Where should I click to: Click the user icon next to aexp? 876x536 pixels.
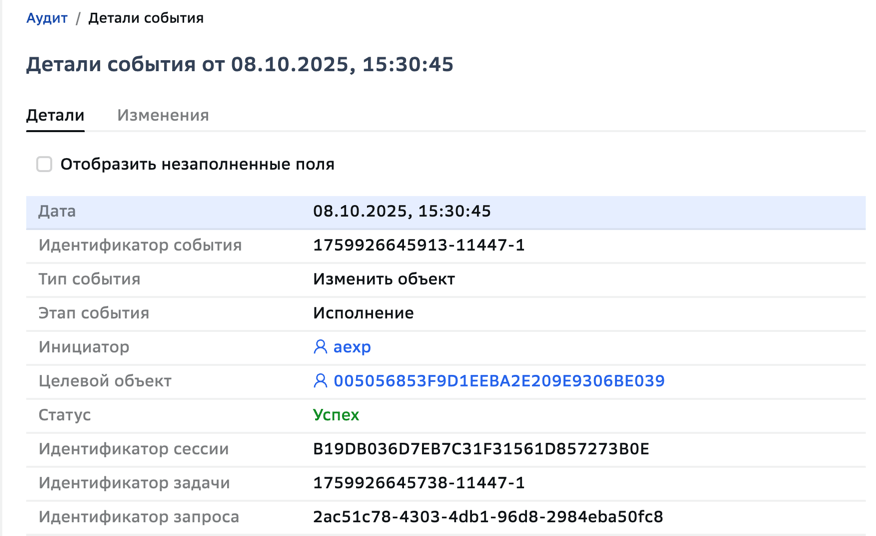click(320, 347)
